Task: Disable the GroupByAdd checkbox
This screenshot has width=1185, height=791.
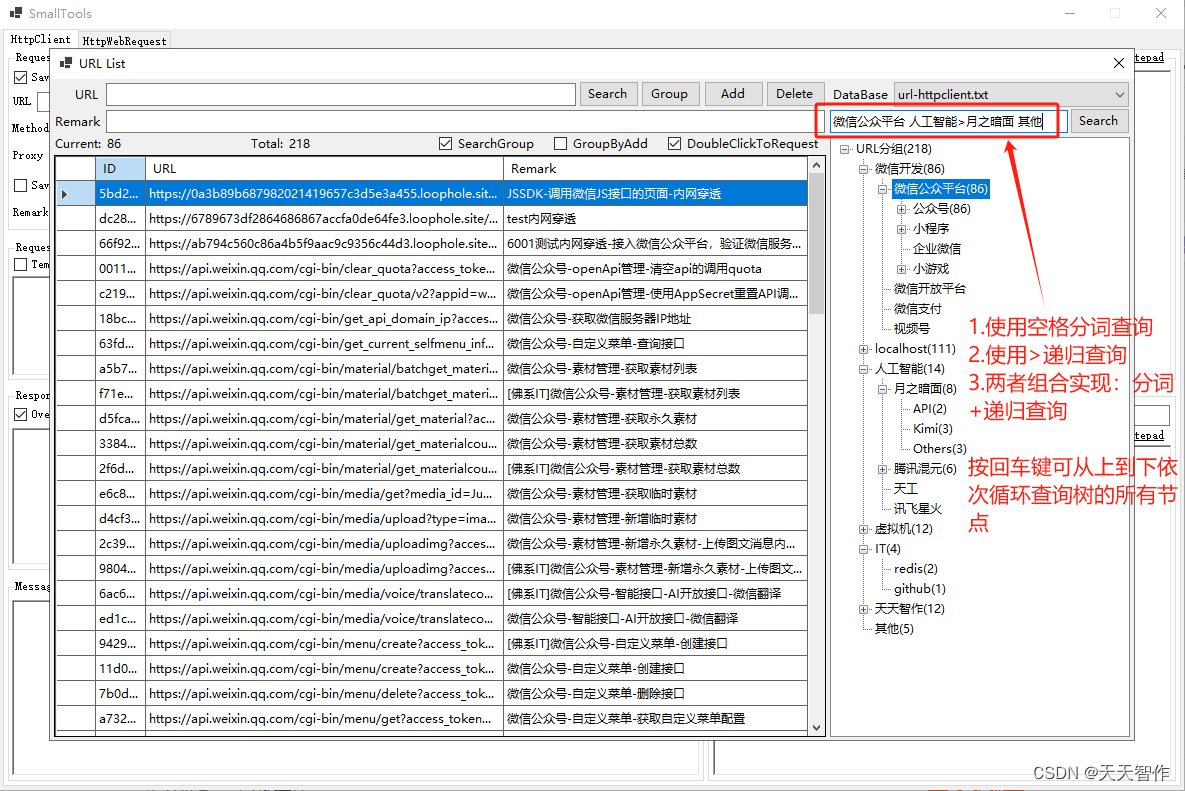Action: [561, 143]
